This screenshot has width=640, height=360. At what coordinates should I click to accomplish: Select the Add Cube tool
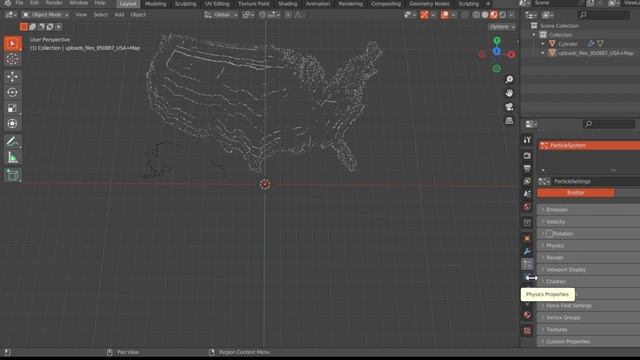point(12,175)
